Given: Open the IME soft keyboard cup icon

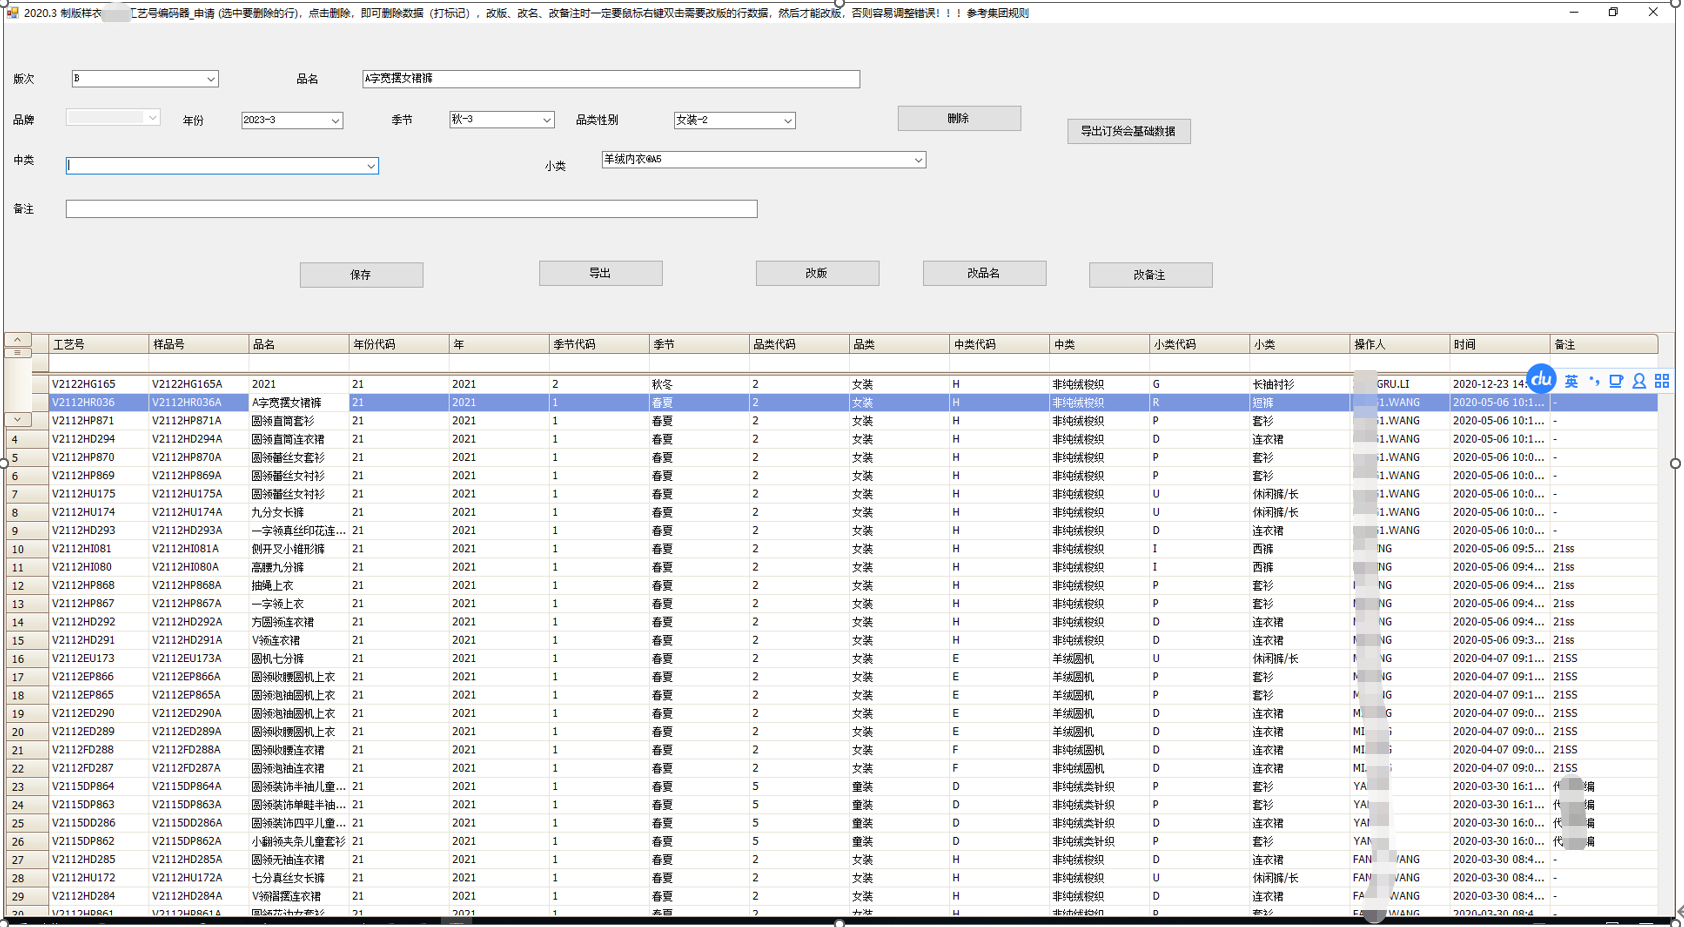Looking at the screenshot, I should (x=1616, y=381).
